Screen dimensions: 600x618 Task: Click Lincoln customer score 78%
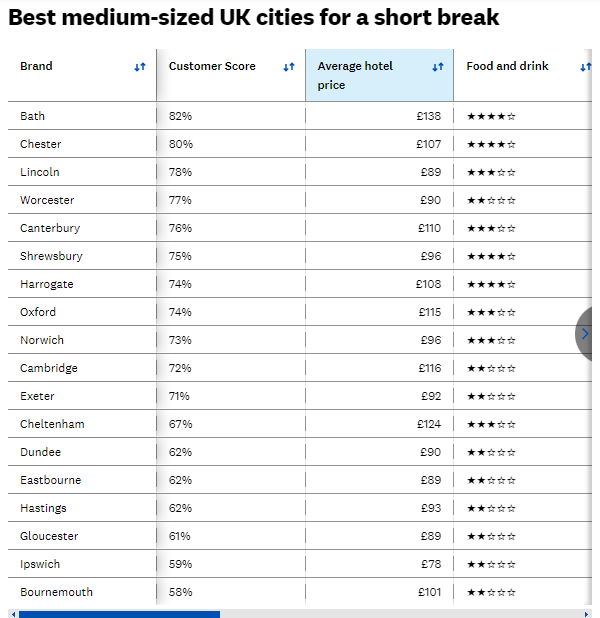click(x=180, y=172)
